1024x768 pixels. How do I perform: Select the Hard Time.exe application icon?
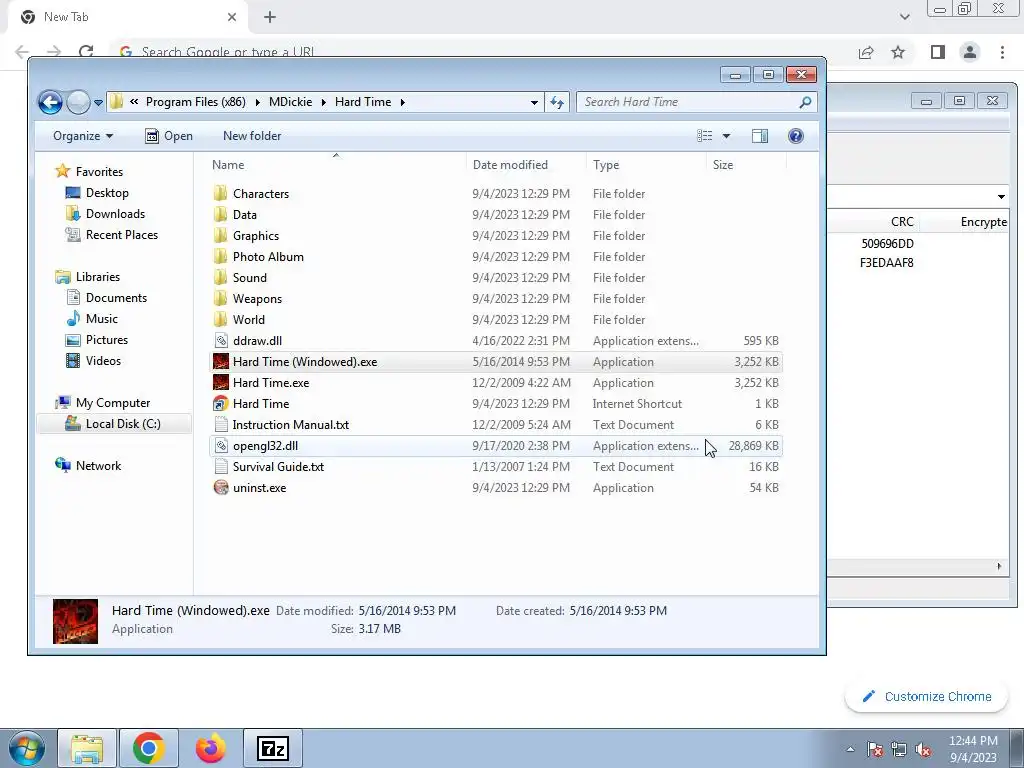coord(221,382)
